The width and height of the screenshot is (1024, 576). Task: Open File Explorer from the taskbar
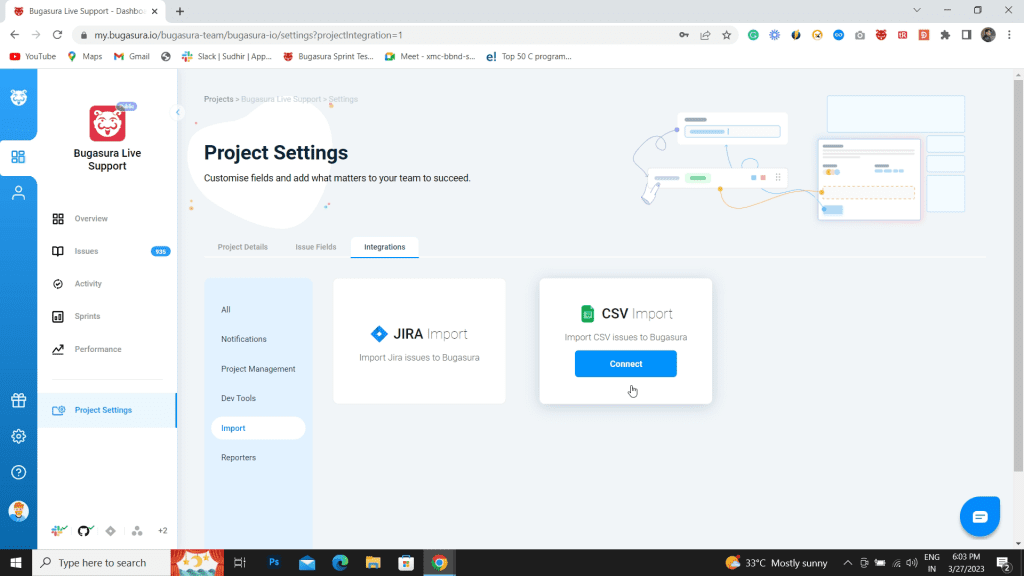373,562
